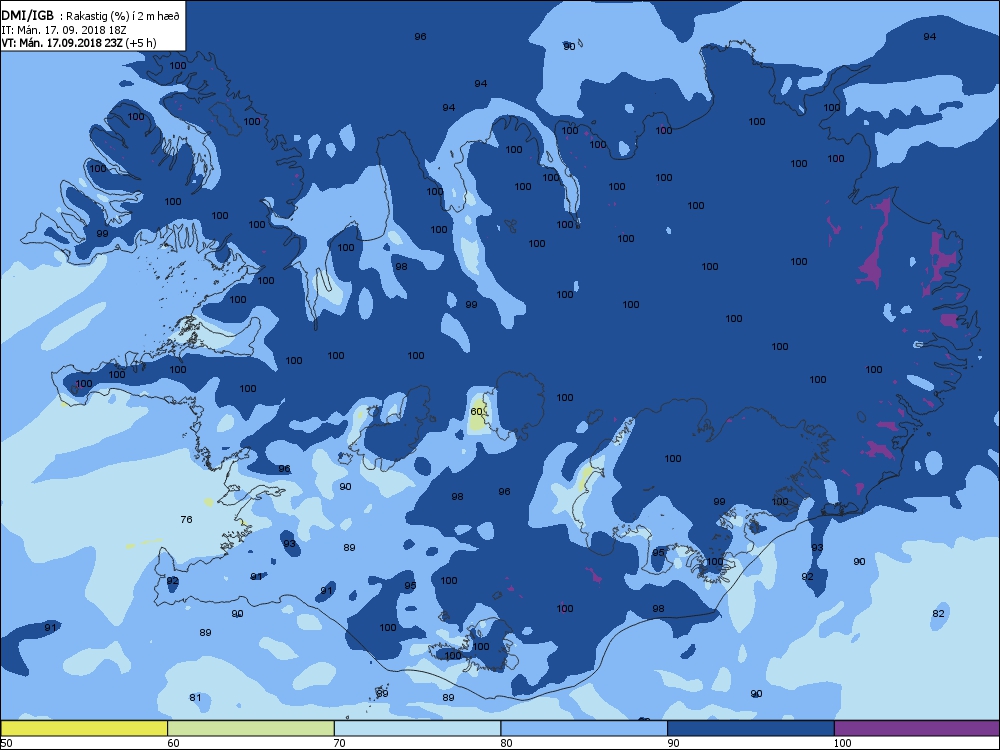The height and width of the screenshot is (750, 1000).
Task: Click the "80" legend scale label
Action: pos(506,743)
